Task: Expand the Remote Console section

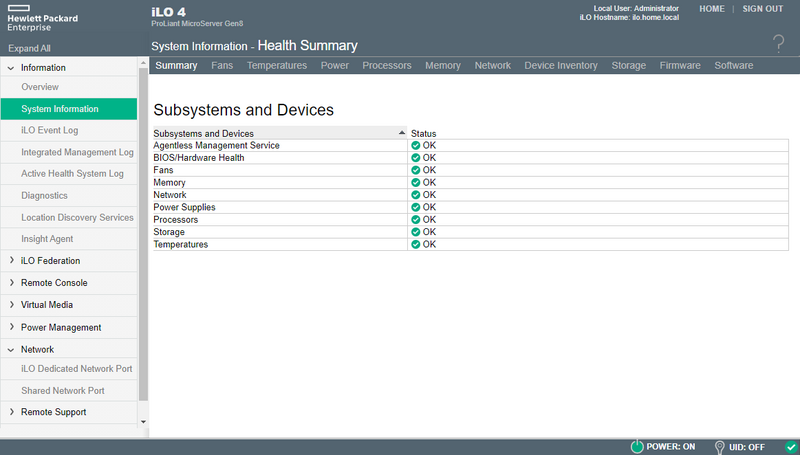Action: (11, 282)
